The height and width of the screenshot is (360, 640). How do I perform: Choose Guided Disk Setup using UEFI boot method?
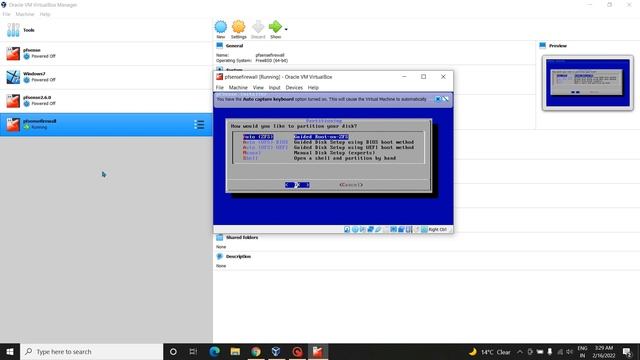[x=328, y=147]
